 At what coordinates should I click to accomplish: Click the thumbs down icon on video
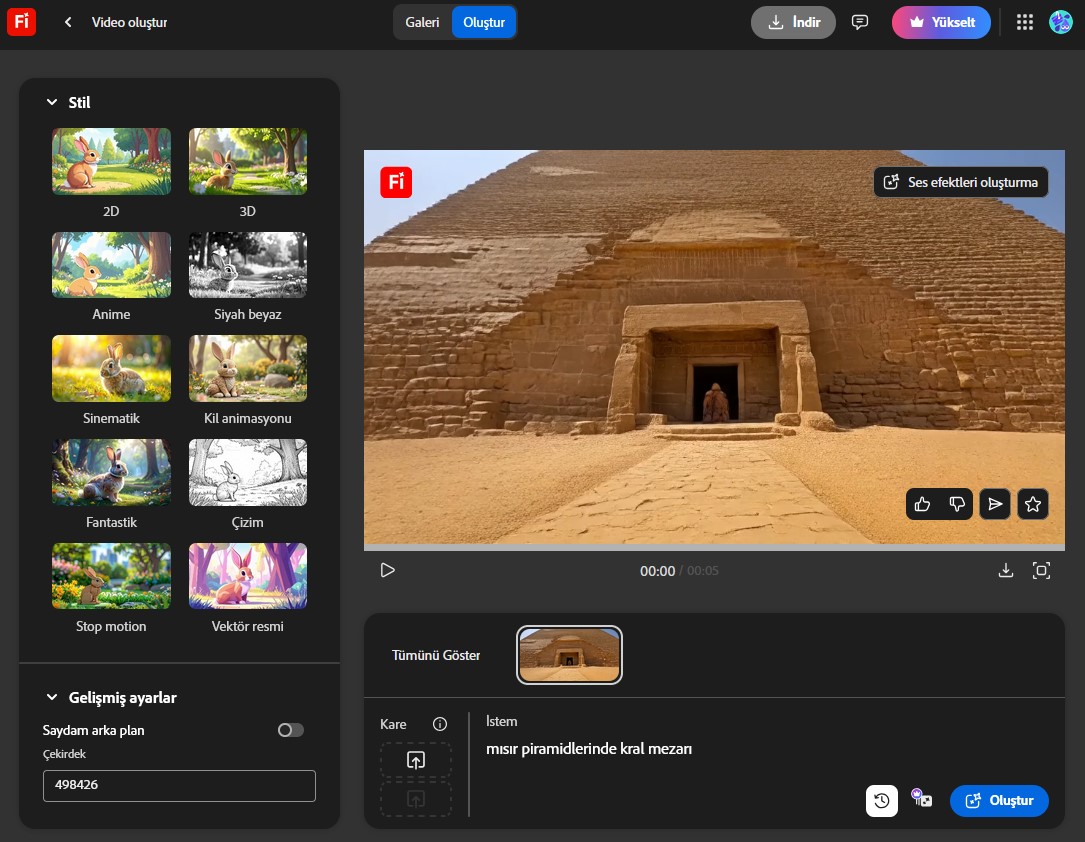958,504
